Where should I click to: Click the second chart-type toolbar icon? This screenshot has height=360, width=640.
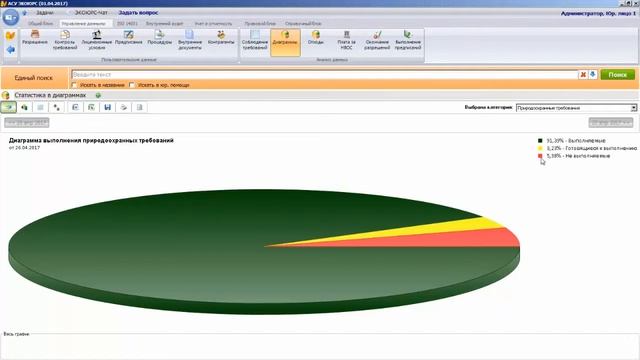click(x=24, y=107)
